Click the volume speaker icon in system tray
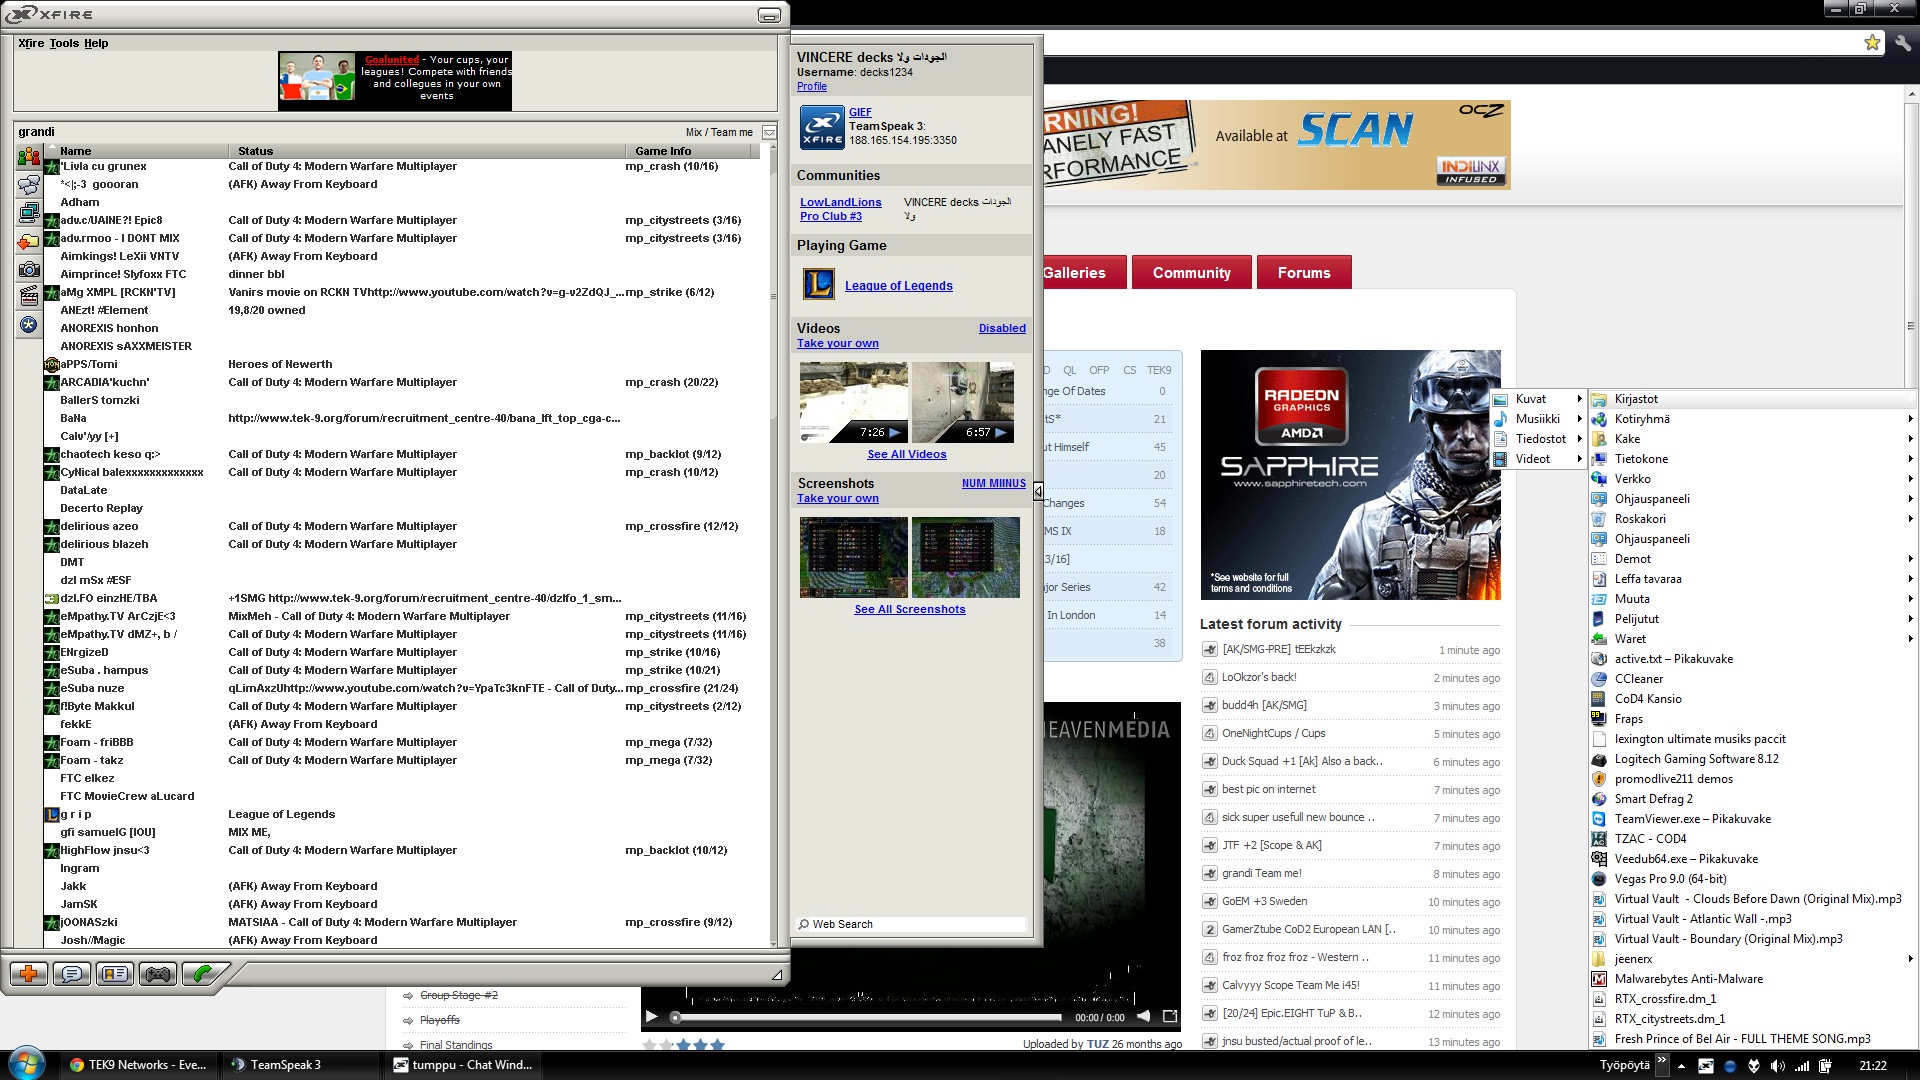The width and height of the screenshot is (1920, 1080). tap(1777, 1066)
